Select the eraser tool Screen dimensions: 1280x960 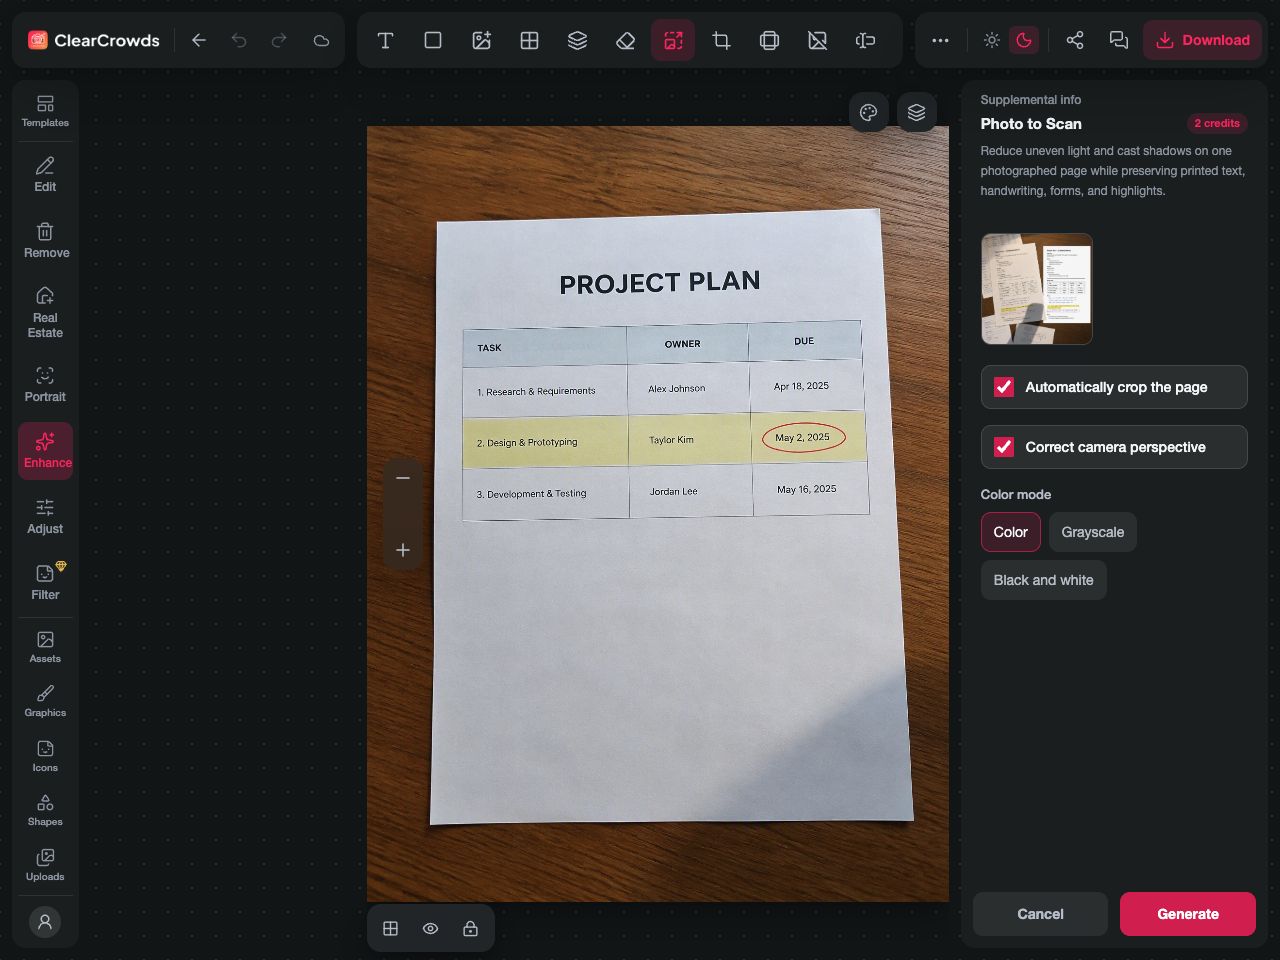click(625, 40)
